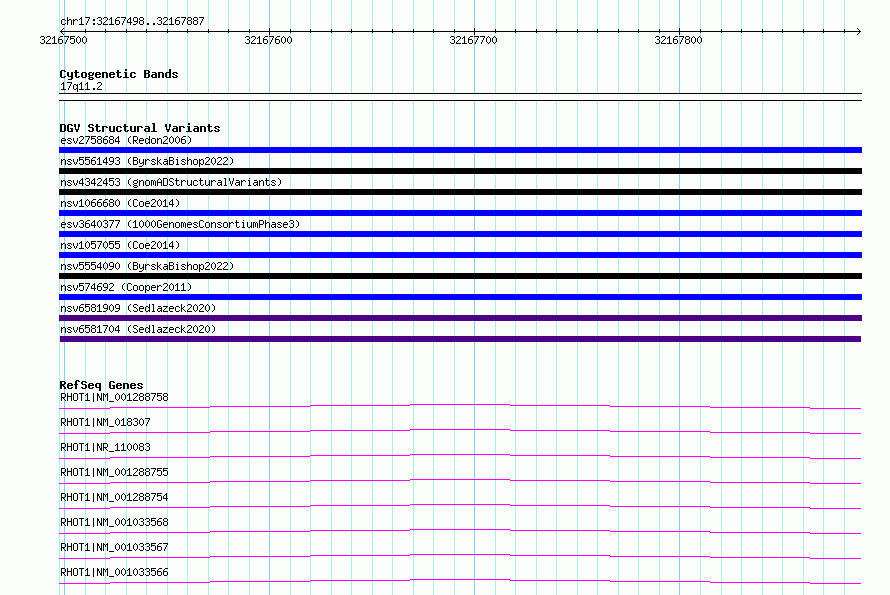The width and height of the screenshot is (890, 595).
Task: Click the cytogenetic band 17q11.2 outline bar
Action: tap(460, 97)
